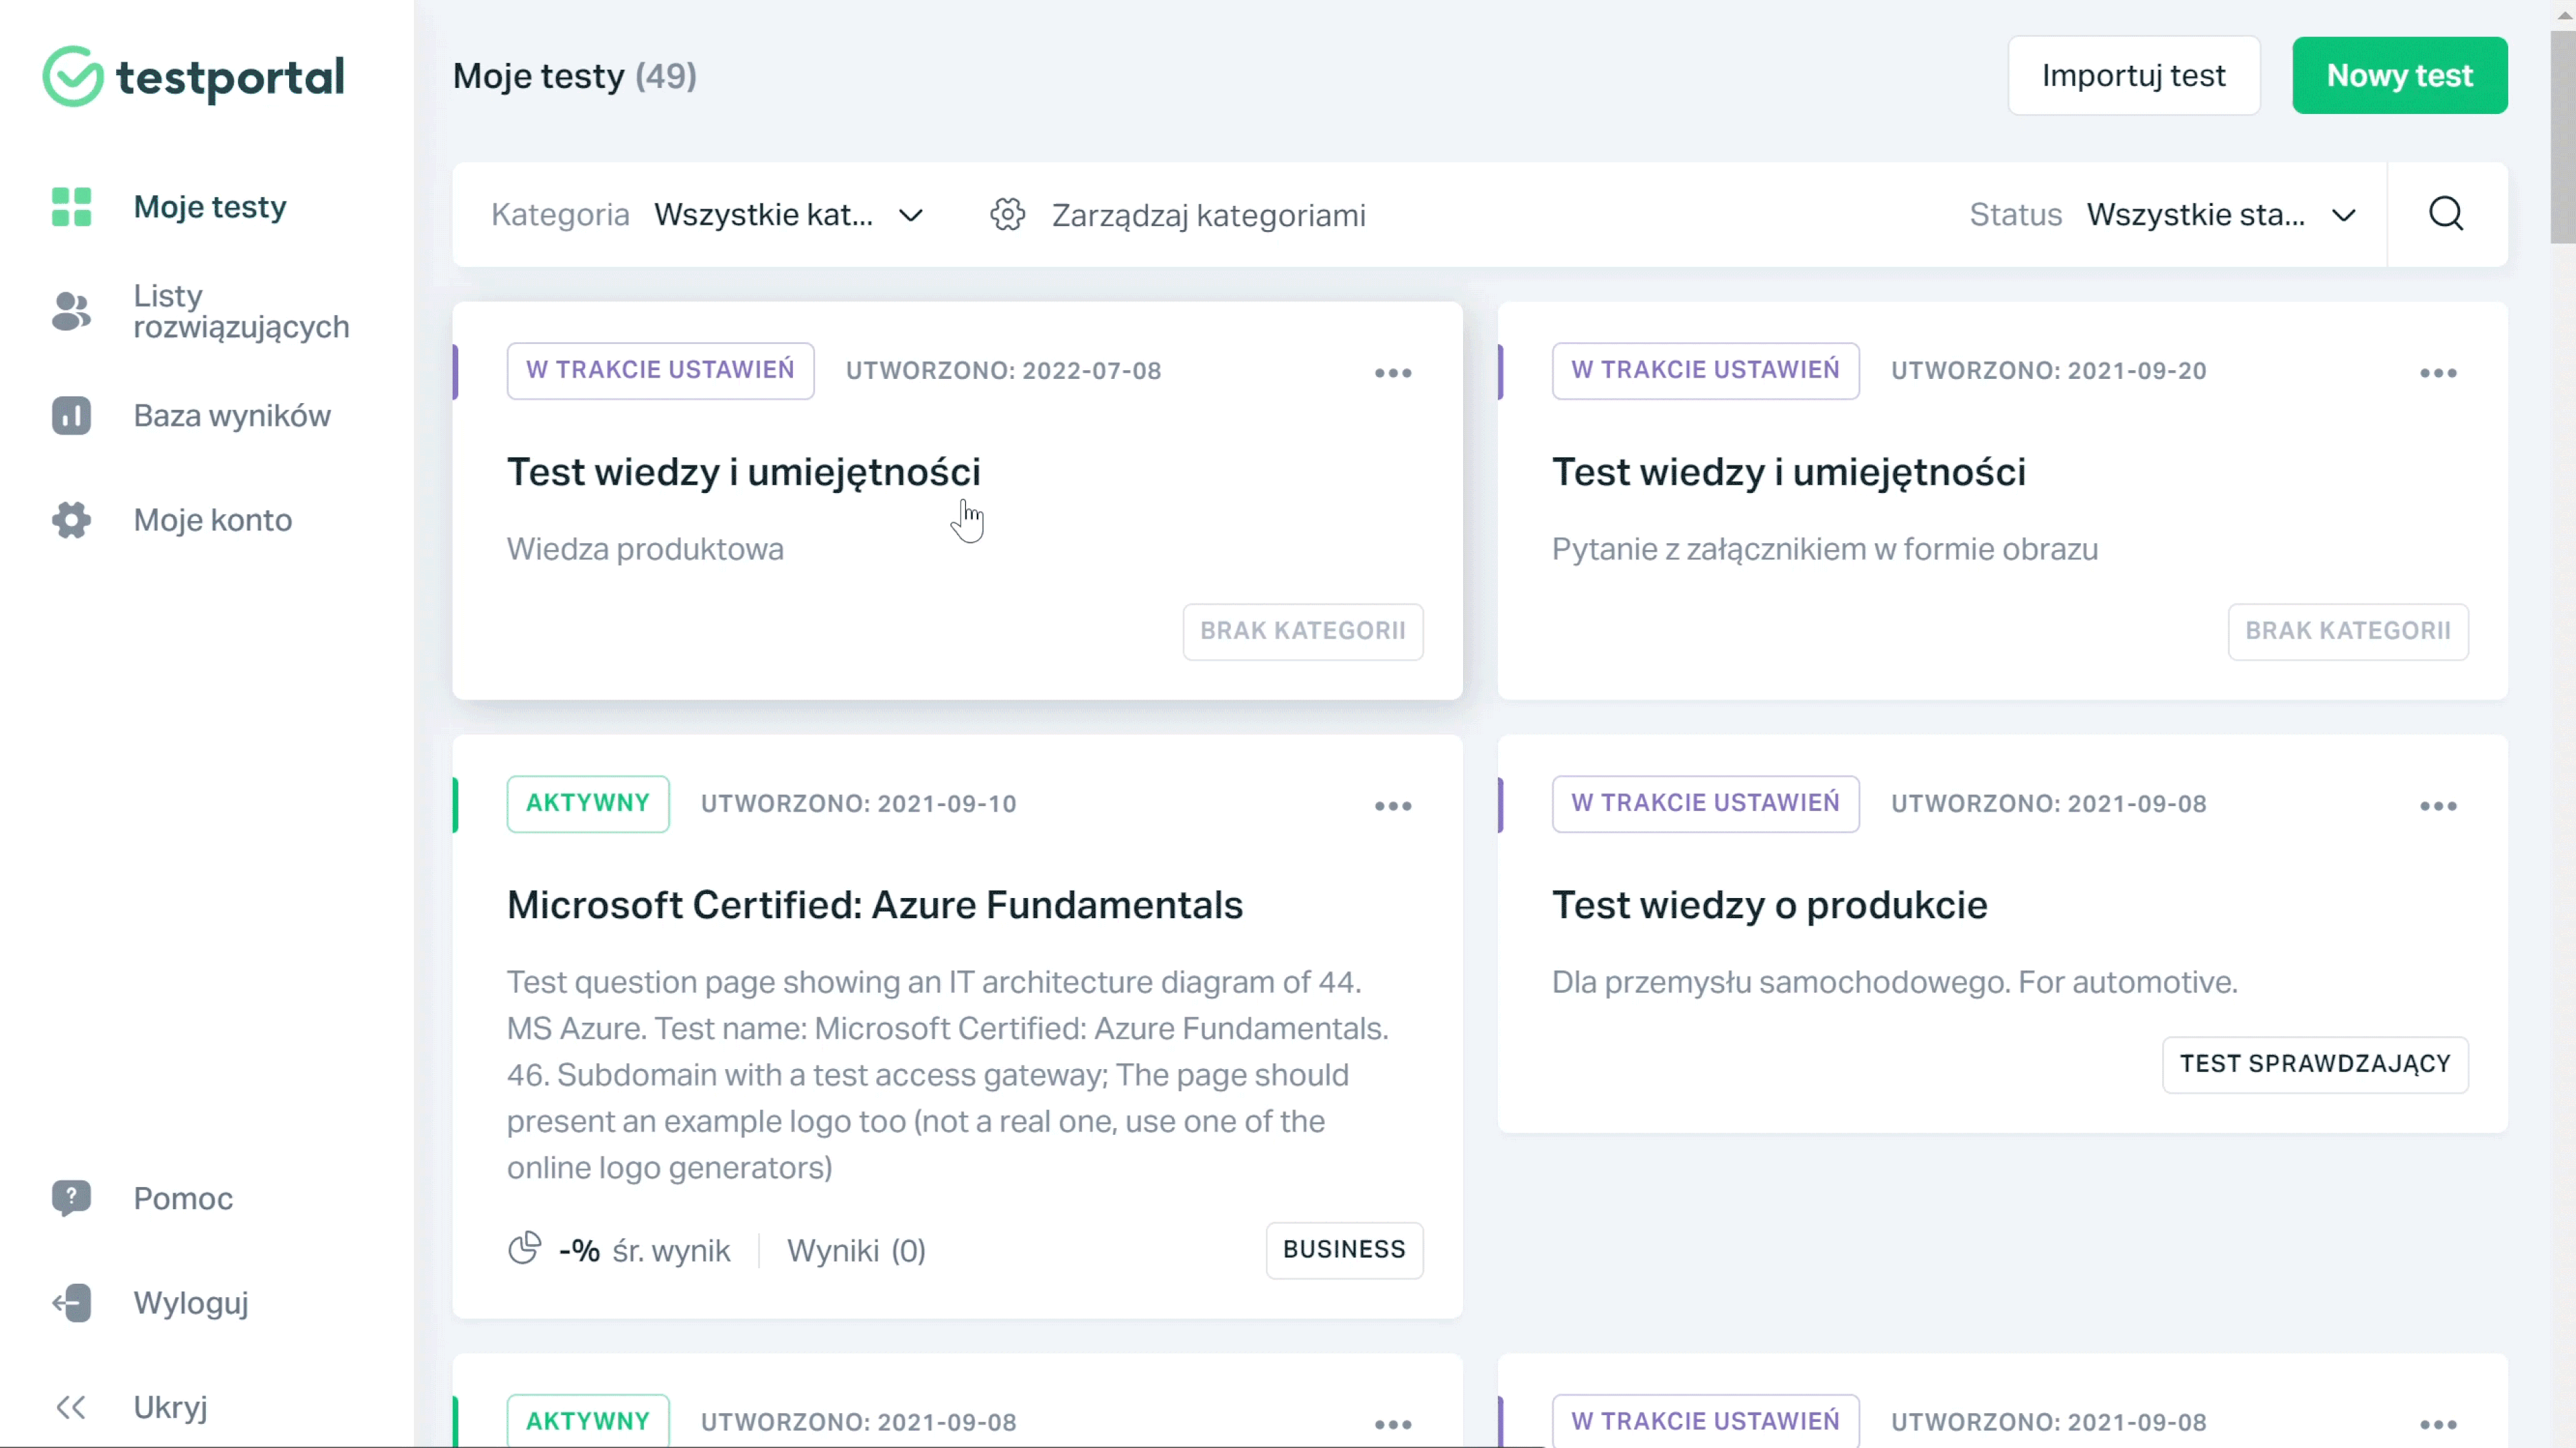Open Test wiedzy i umiejętności with Wiedza produktowa

(x=743, y=471)
